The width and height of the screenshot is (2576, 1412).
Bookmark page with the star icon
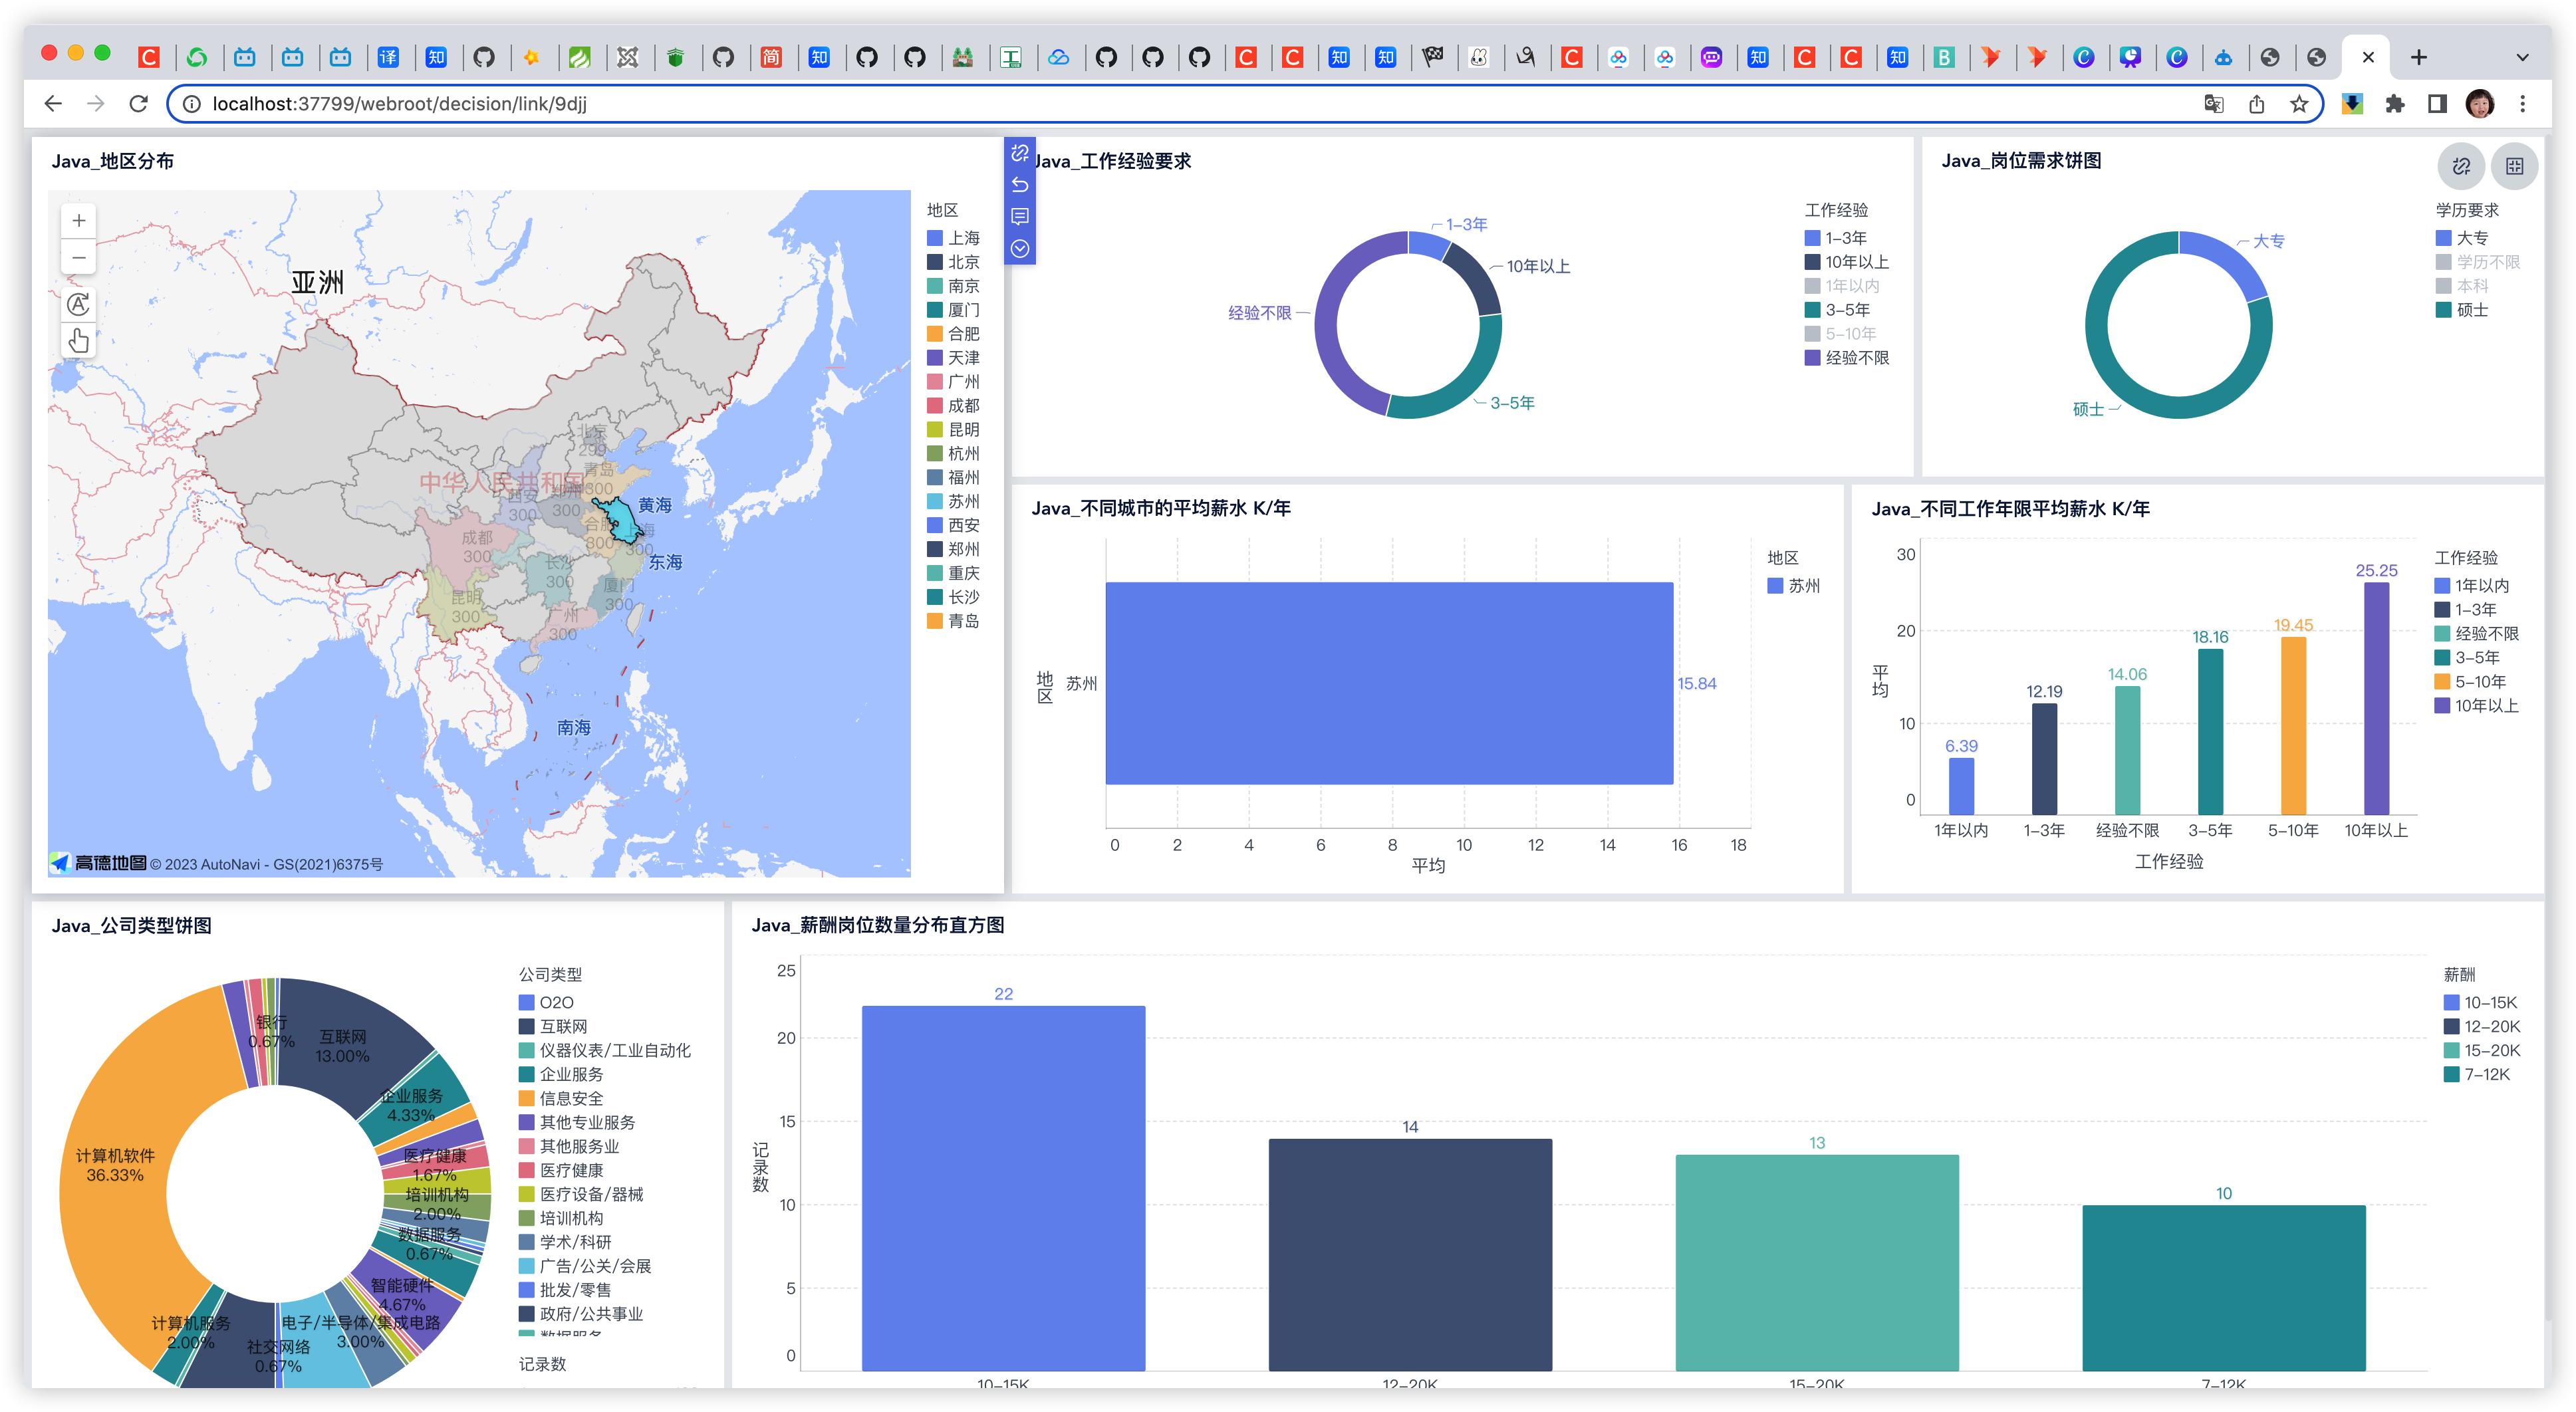(2299, 104)
